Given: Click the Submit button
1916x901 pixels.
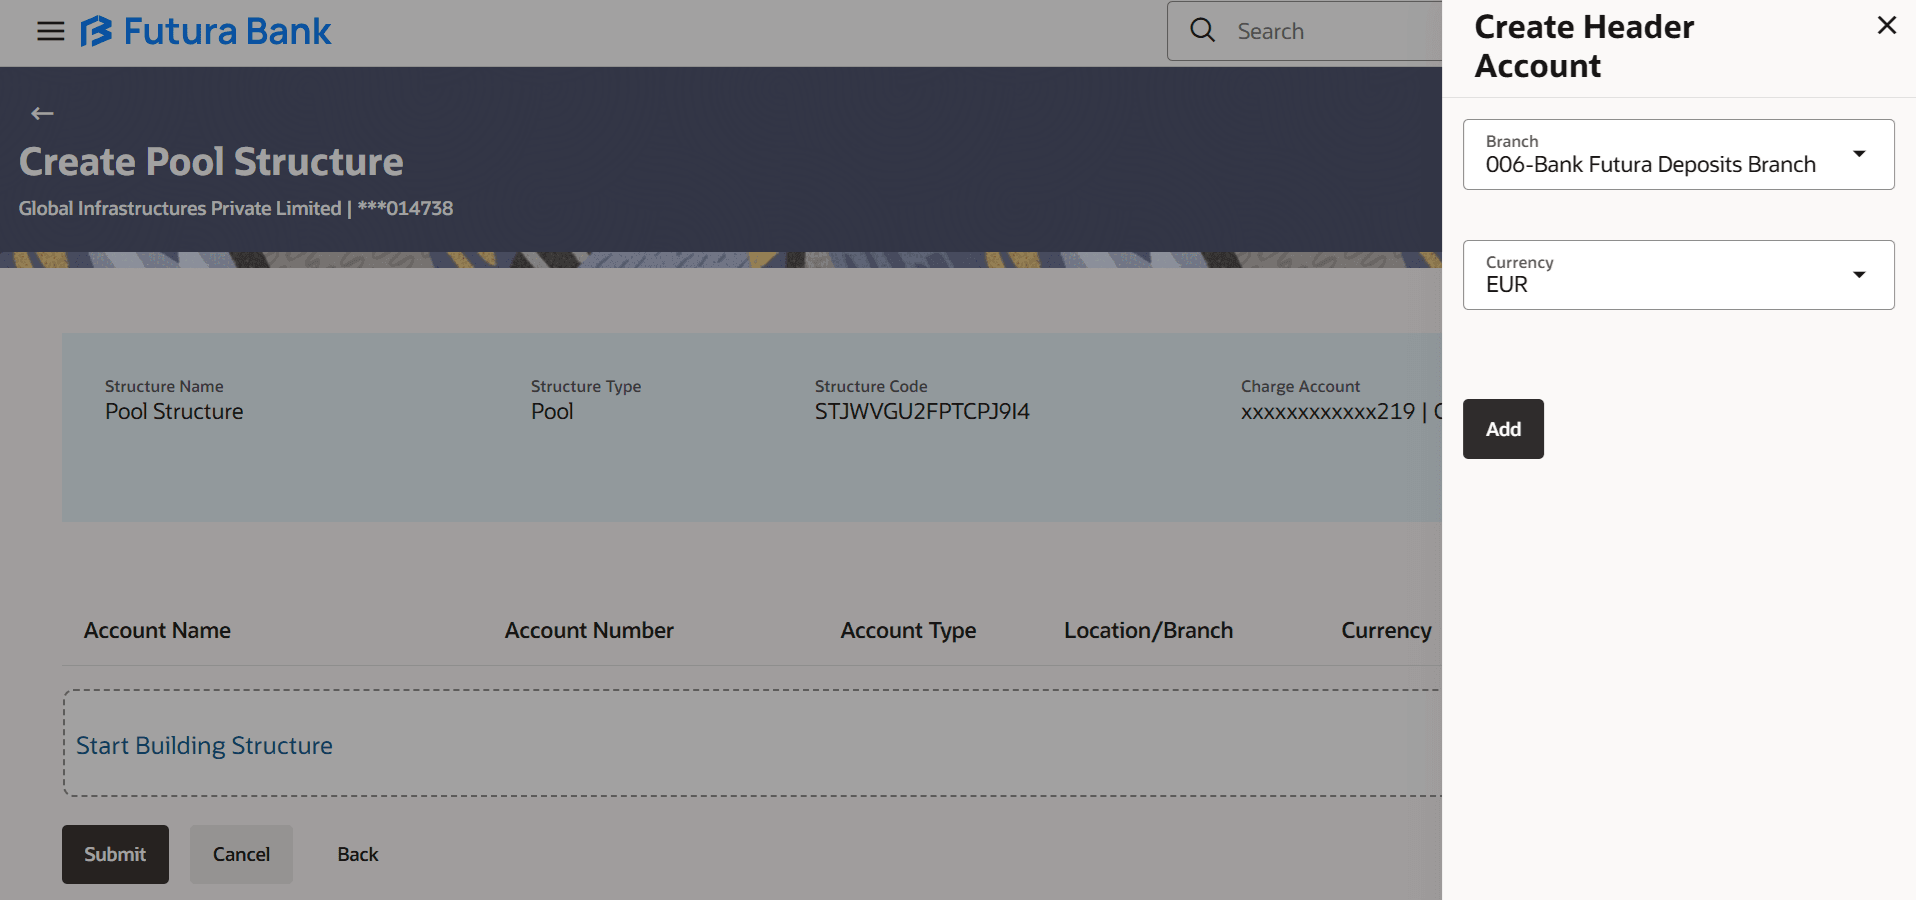Looking at the screenshot, I should pos(115,854).
